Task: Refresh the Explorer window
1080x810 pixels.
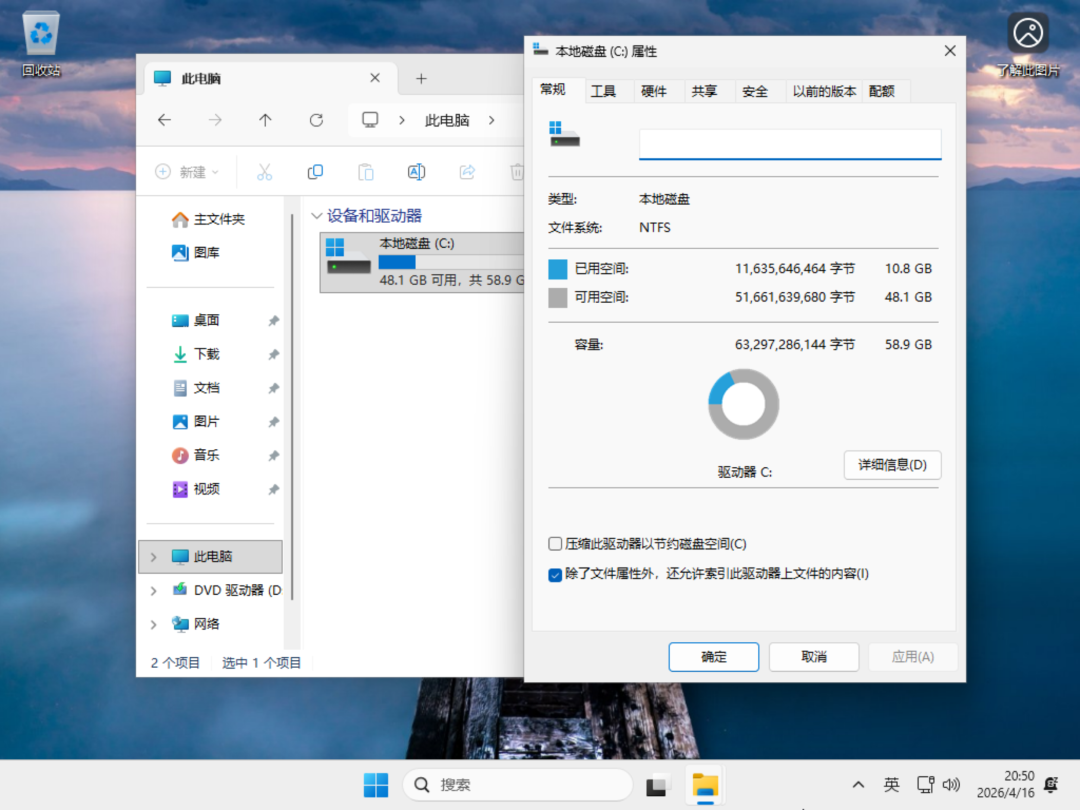Action: click(316, 121)
